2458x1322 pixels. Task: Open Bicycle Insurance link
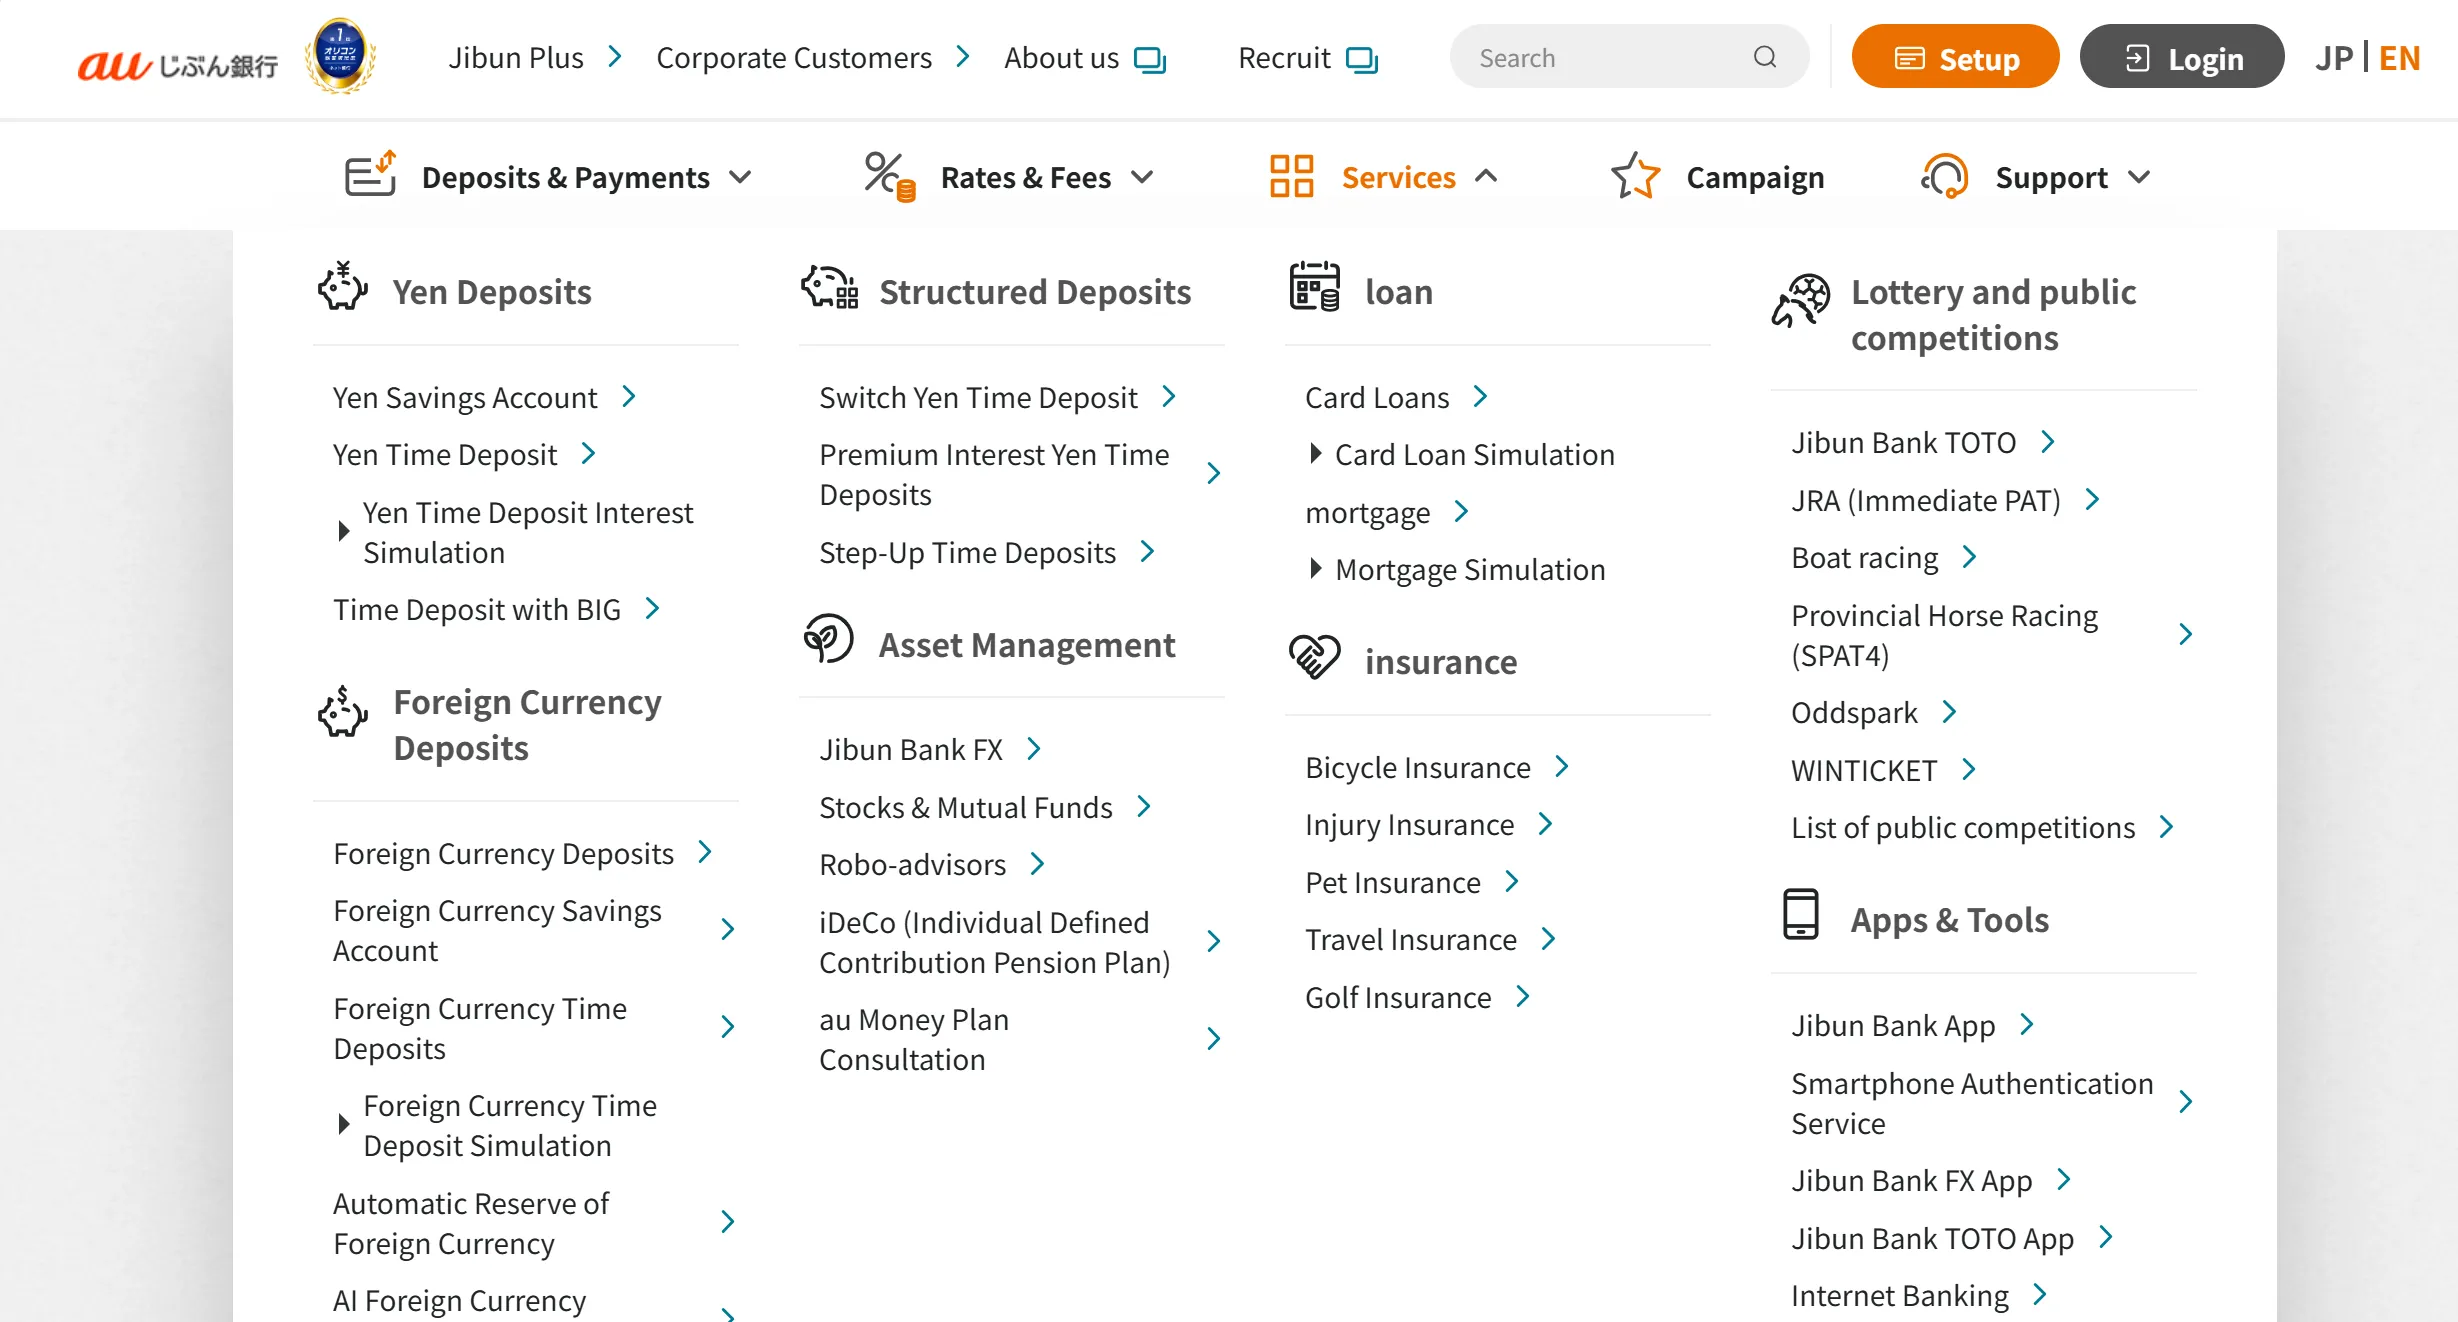(x=1418, y=767)
